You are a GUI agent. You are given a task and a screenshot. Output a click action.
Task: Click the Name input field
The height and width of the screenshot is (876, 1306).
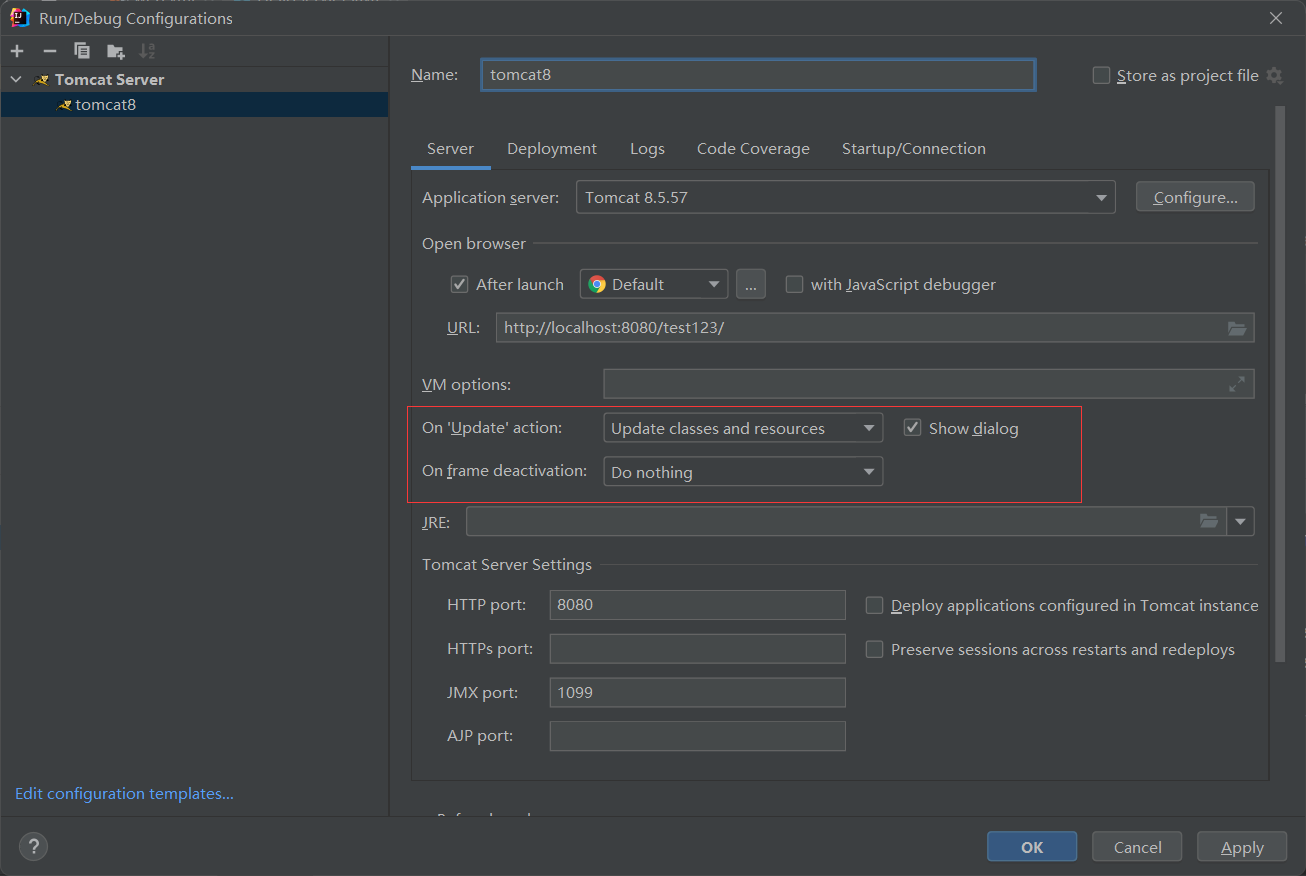click(x=758, y=75)
